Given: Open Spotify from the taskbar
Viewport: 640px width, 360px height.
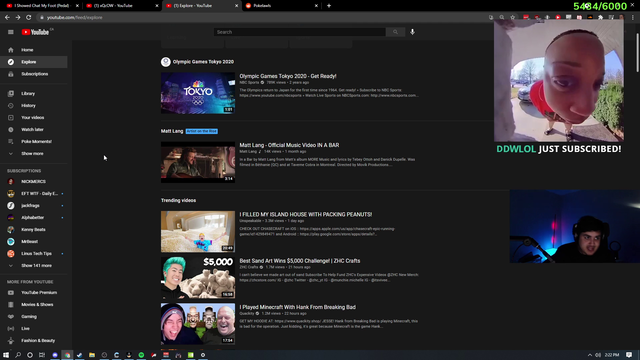Looking at the screenshot, I should coord(141,355).
